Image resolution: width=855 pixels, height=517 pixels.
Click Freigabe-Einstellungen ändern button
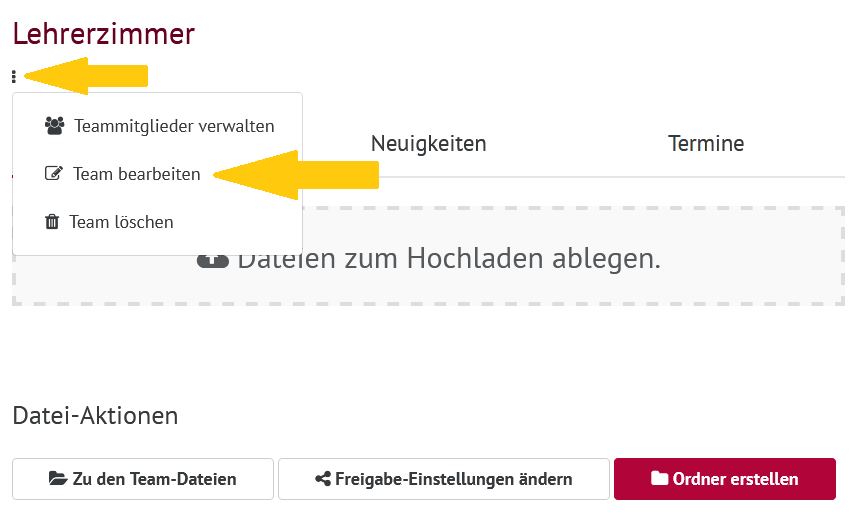coord(444,479)
